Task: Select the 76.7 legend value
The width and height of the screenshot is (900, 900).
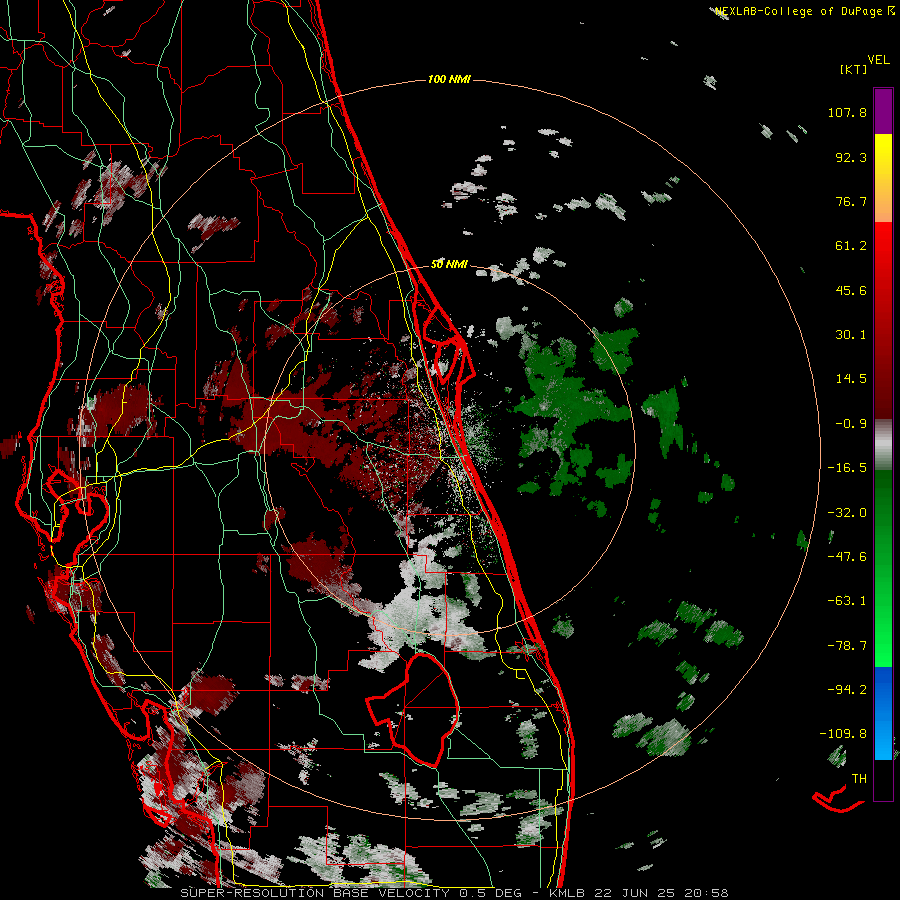Action: pos(851,201)
